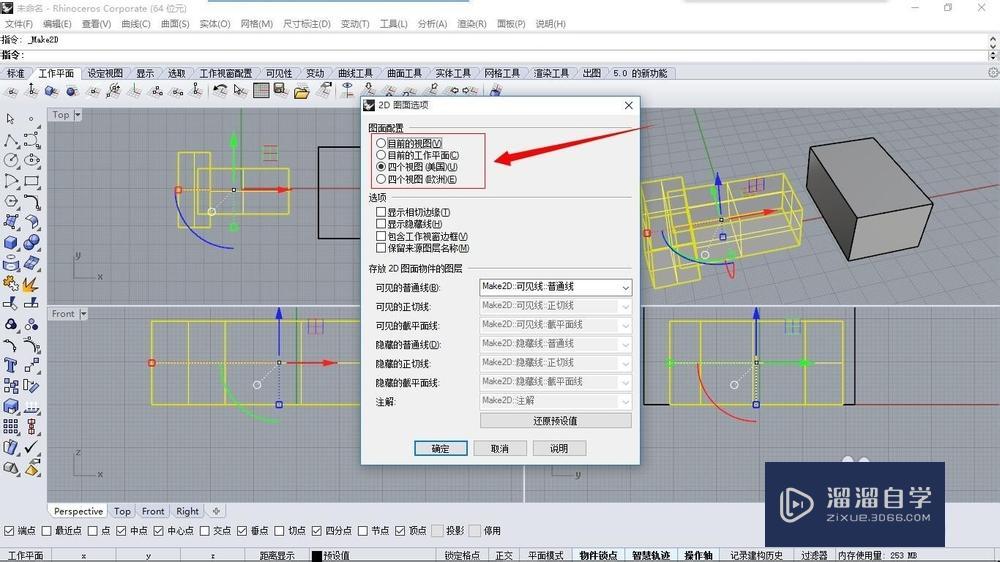Click the CPlane by elevation icon
The image size is (1000, 562).
[31, 91]
